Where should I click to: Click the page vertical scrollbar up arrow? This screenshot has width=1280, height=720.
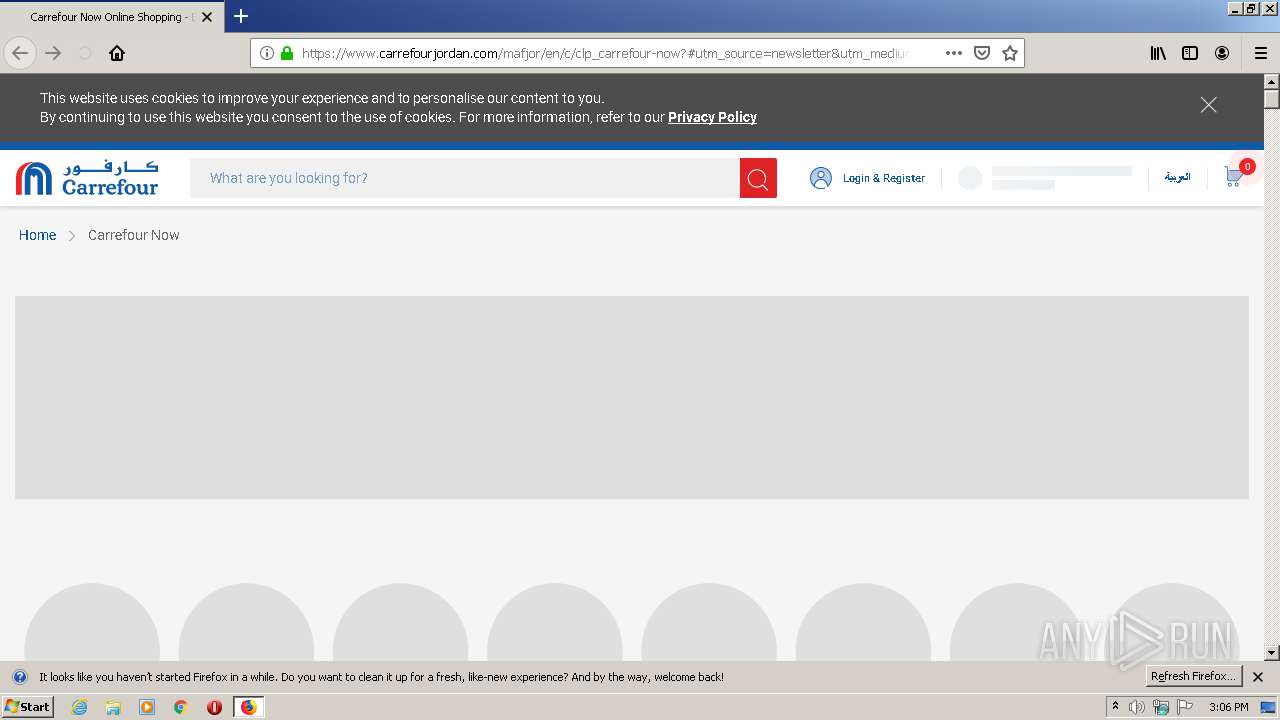click(1272, 81)
